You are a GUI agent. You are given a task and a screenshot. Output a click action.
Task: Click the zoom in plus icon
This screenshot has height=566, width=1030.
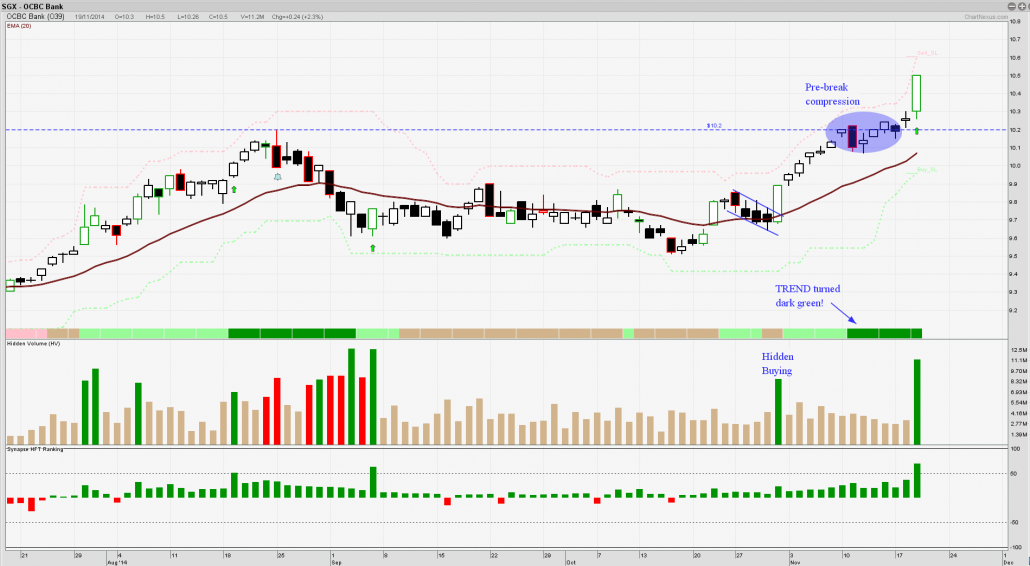[x=1021, y=5]
